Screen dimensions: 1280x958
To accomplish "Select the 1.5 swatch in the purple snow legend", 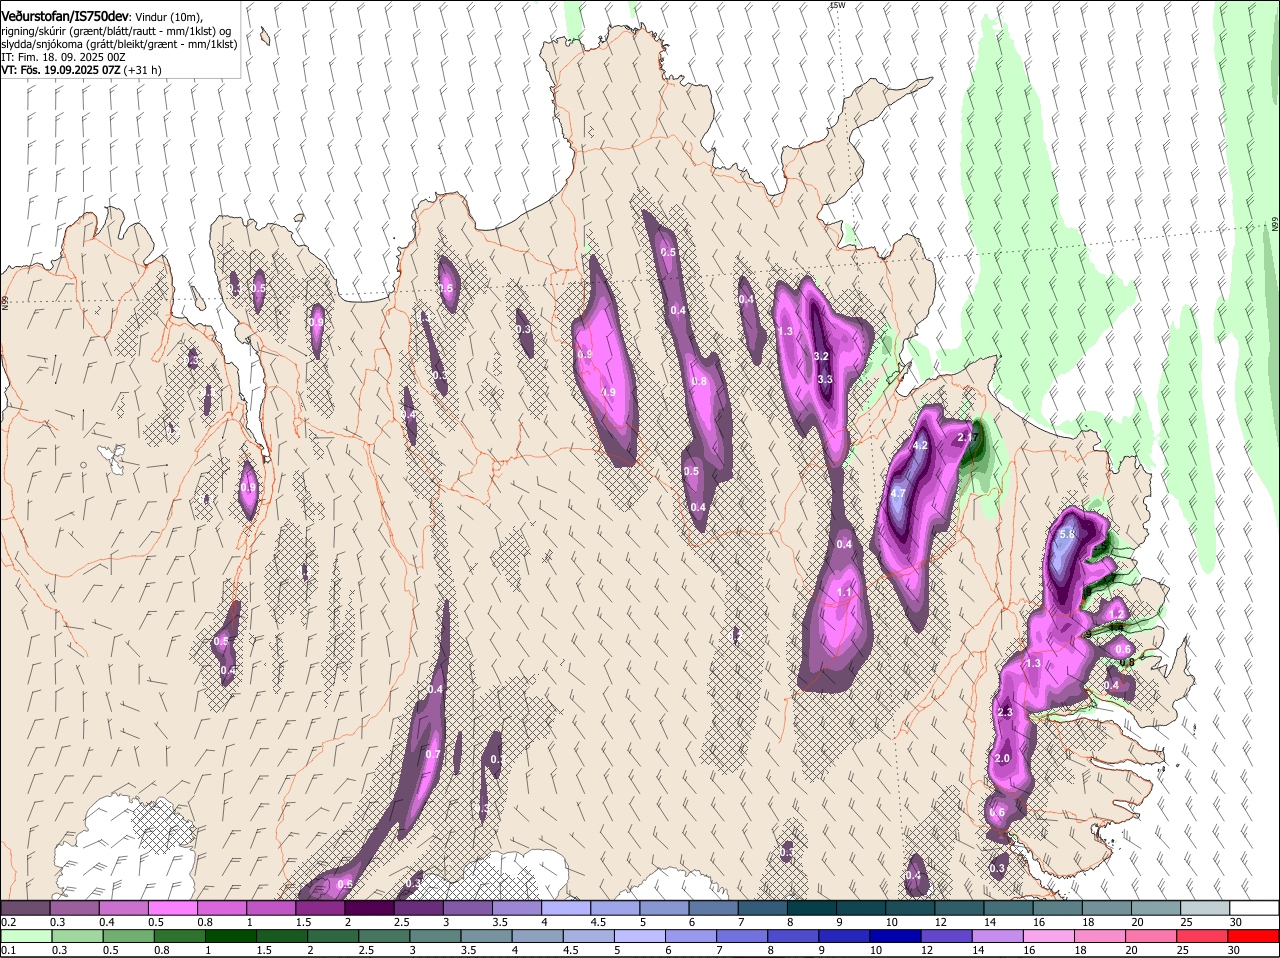I will tap(320, 907).
